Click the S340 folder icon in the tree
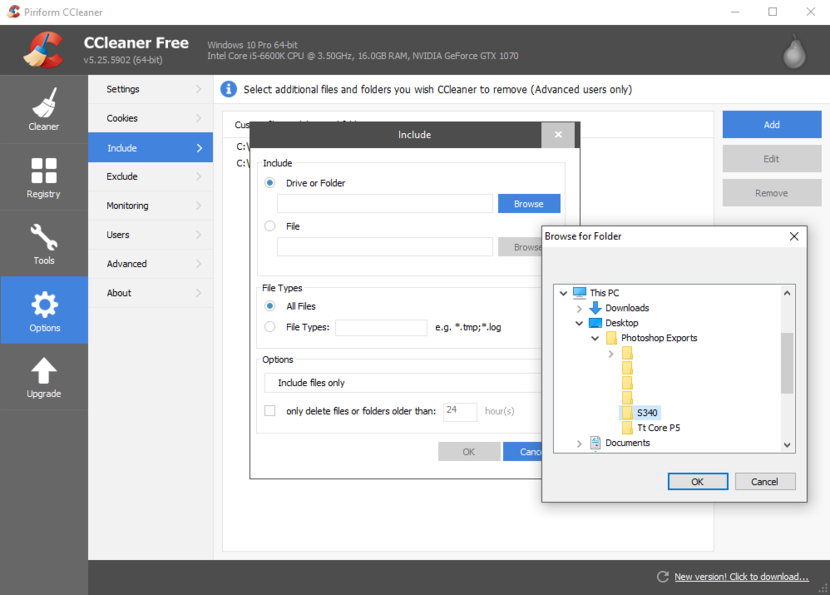830x595 pixels. [x=627, y=412]
